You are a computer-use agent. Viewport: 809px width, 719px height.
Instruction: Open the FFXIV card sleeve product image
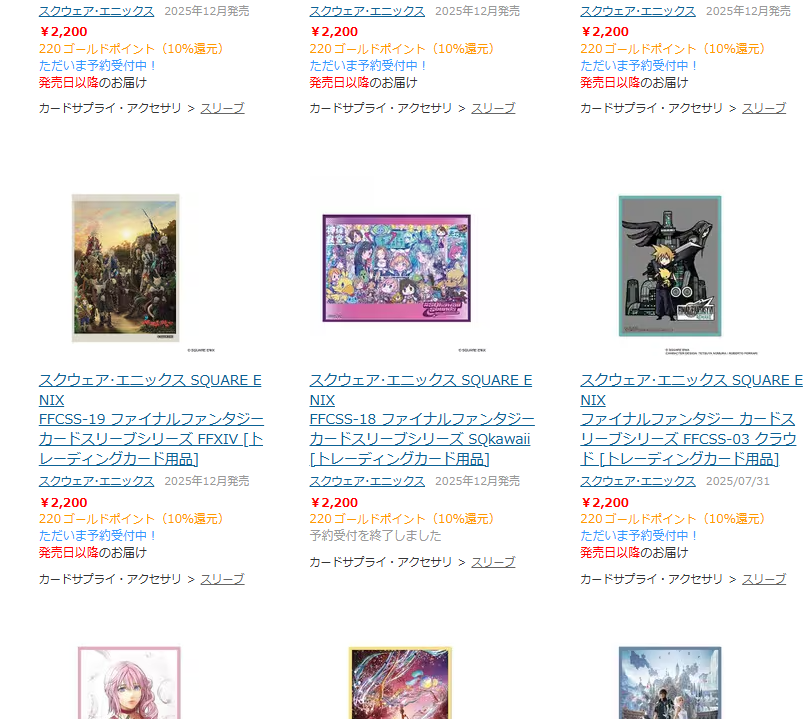[x=125, y=268]
